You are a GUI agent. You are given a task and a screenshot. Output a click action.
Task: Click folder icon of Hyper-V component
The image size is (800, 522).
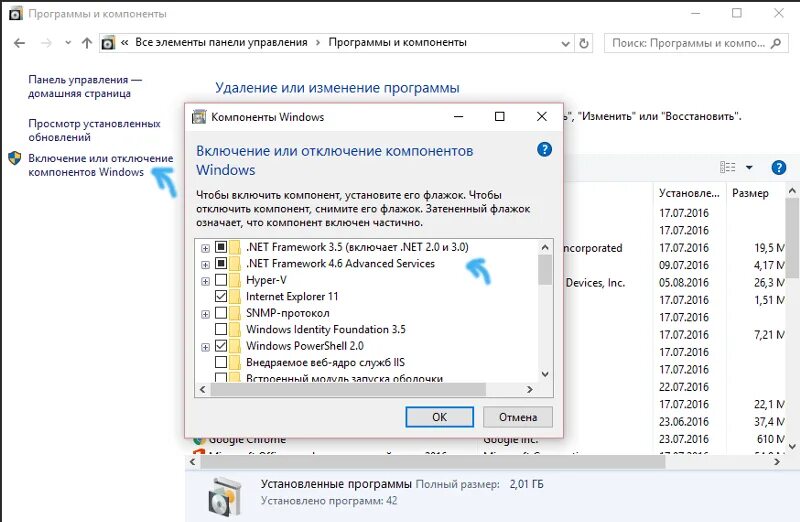[235, 280]
